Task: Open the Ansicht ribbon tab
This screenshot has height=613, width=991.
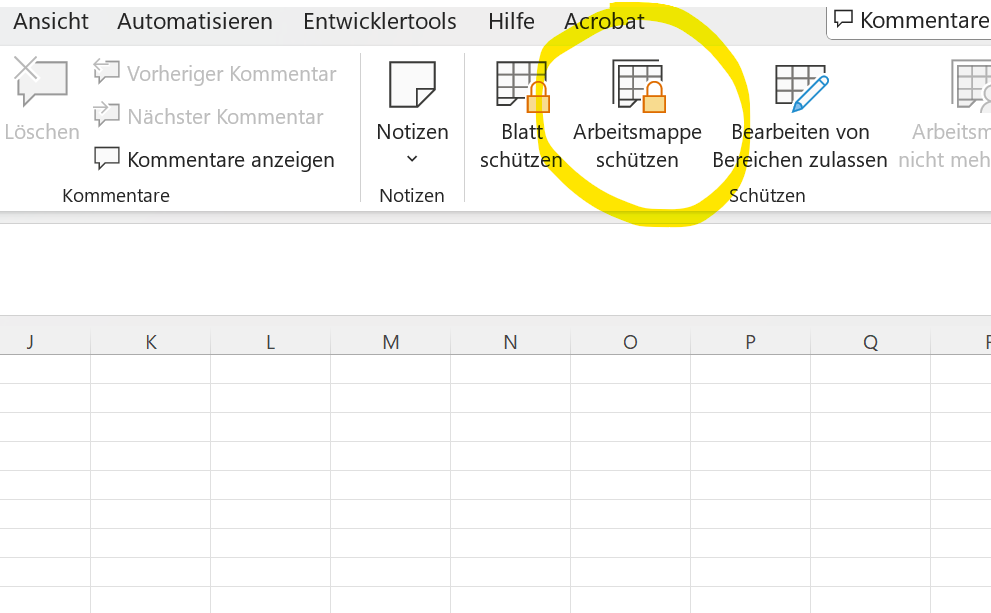Action: pos(51,21)
